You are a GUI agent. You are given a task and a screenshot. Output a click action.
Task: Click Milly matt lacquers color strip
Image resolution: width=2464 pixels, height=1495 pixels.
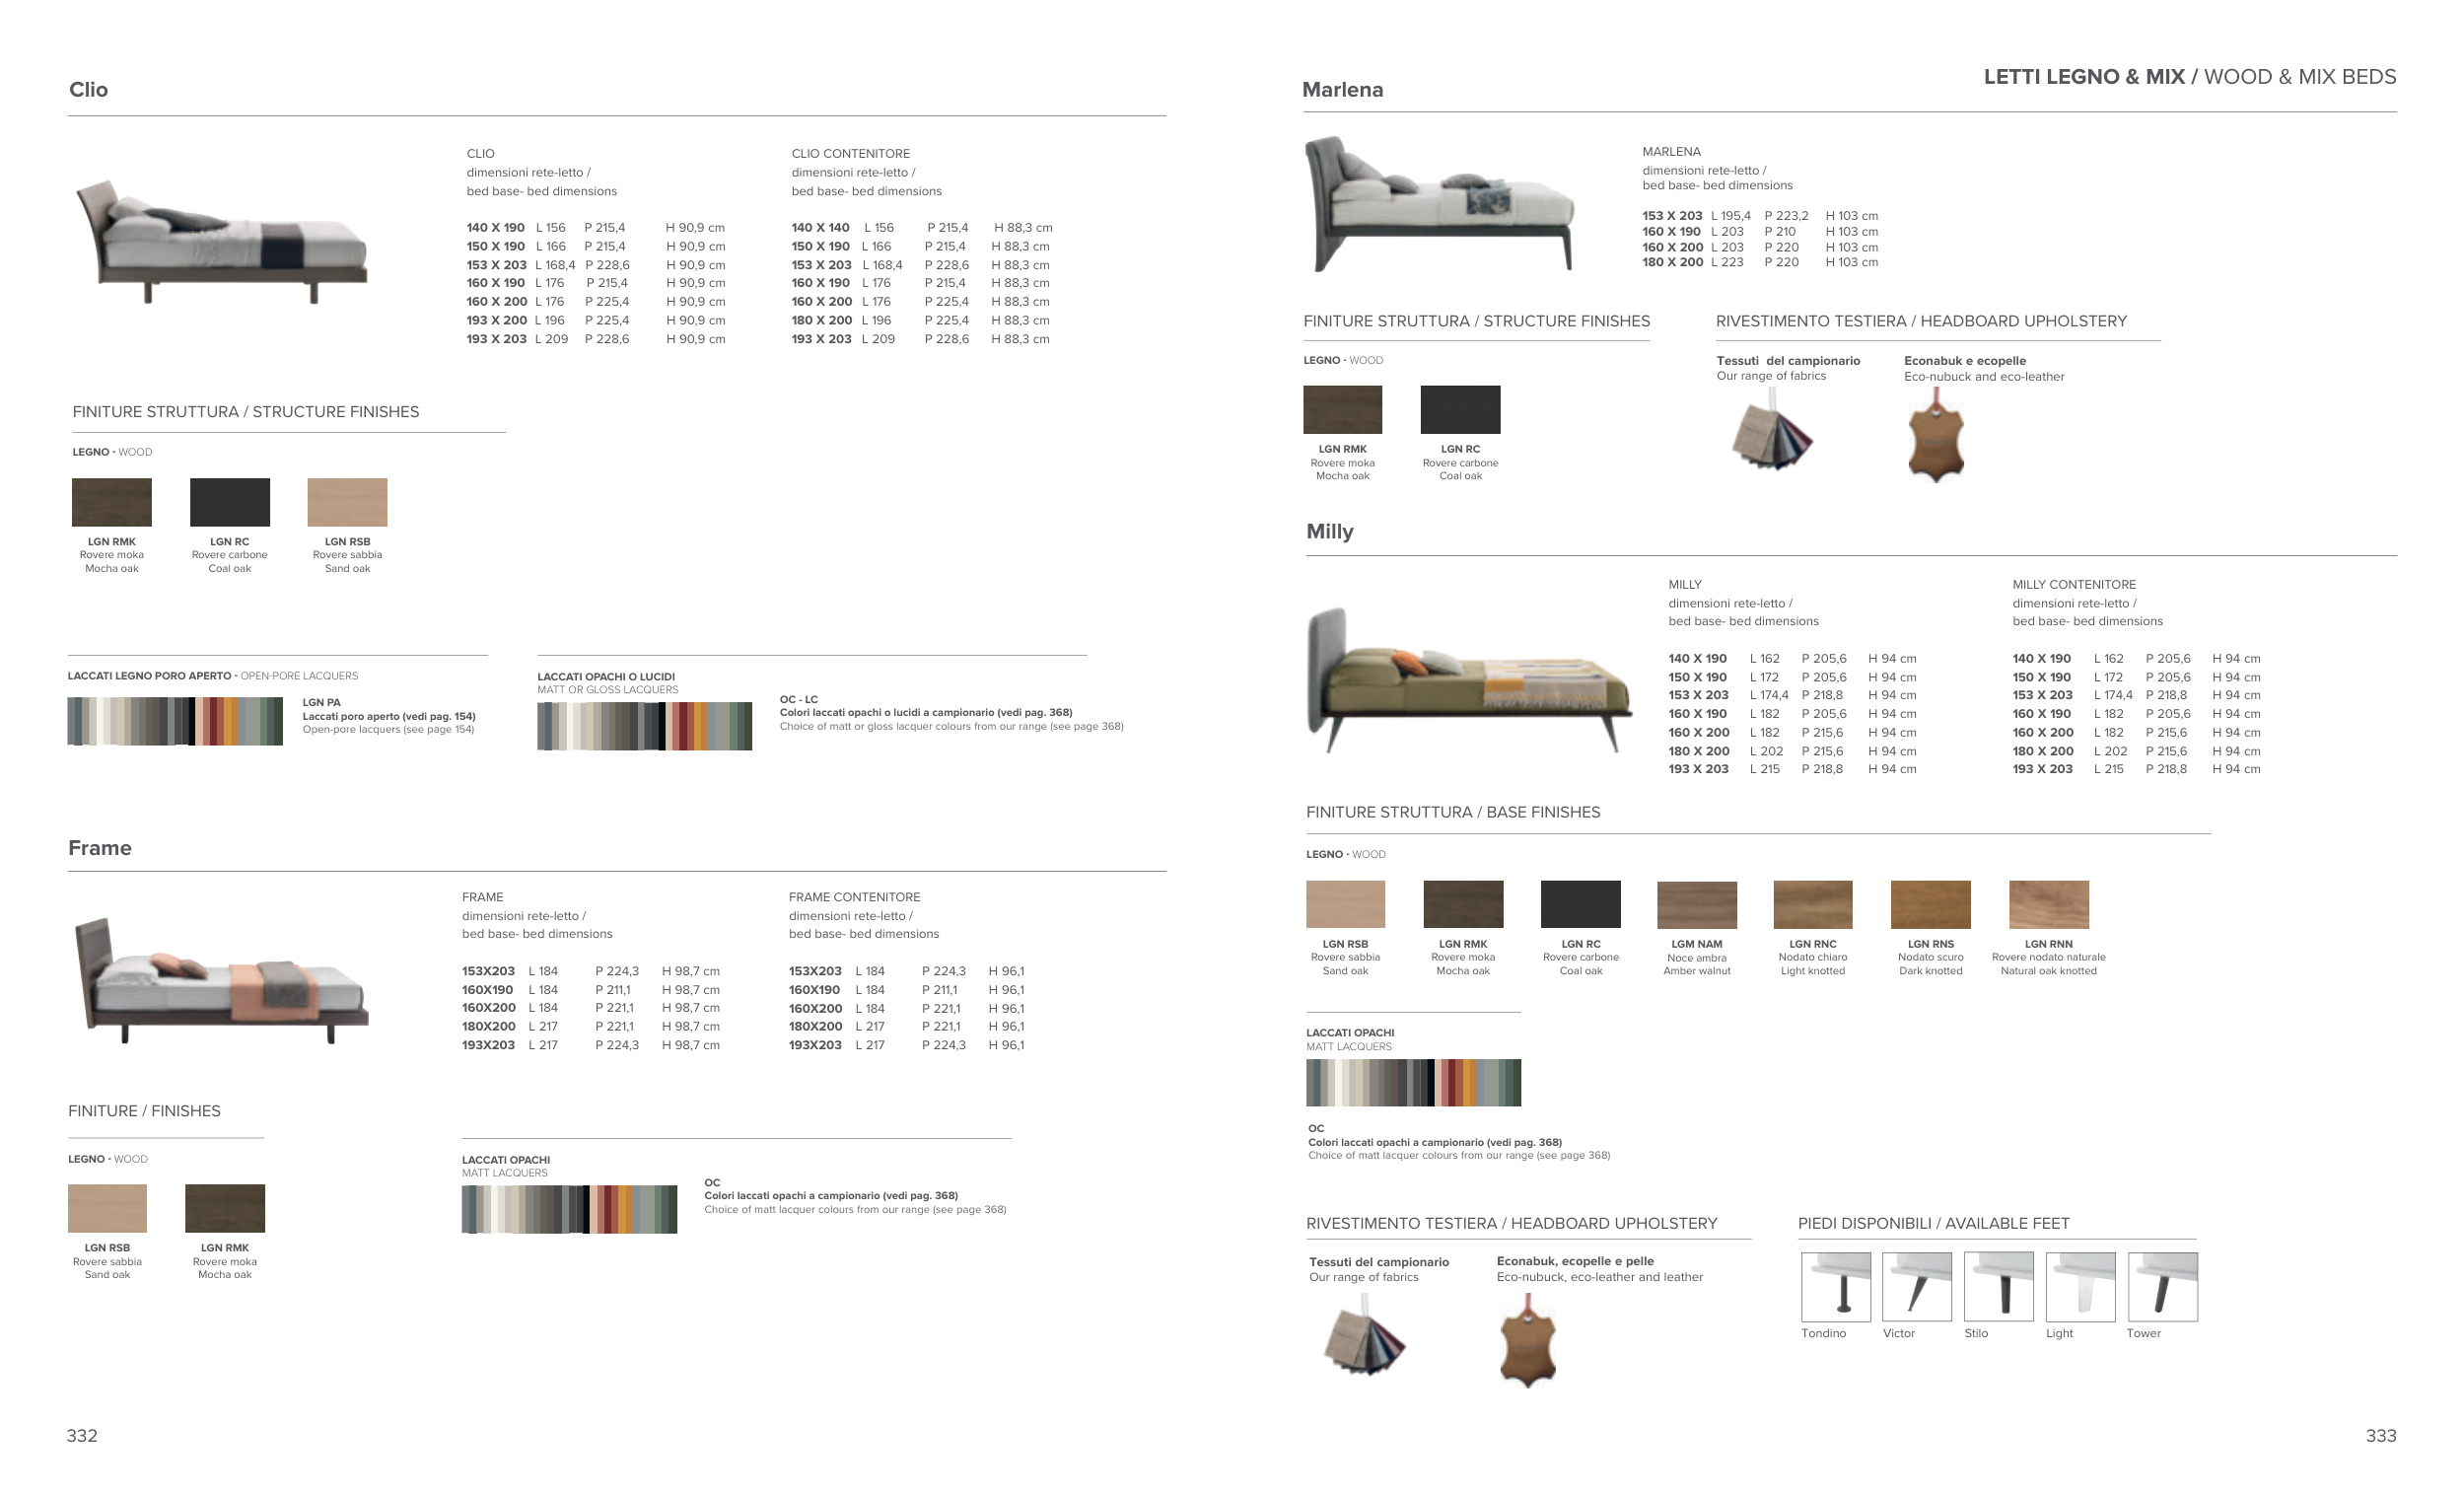pyautogui.click(x=1413, y=1083)
